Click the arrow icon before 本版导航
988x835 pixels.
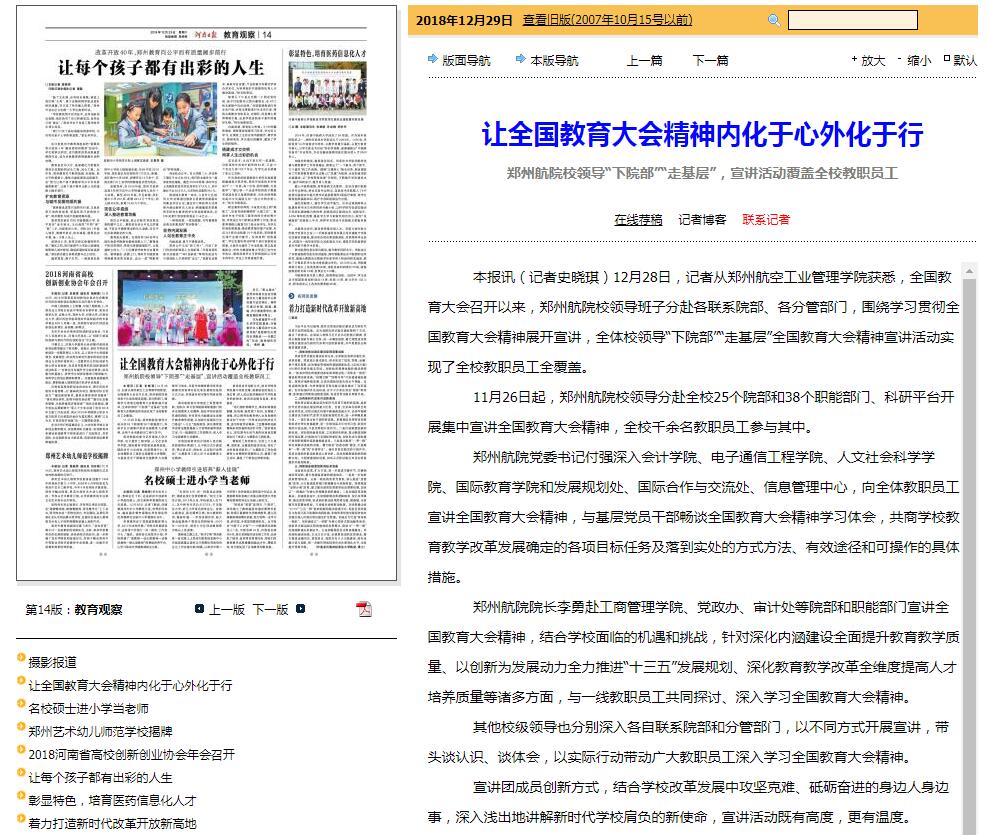[520, 59]
